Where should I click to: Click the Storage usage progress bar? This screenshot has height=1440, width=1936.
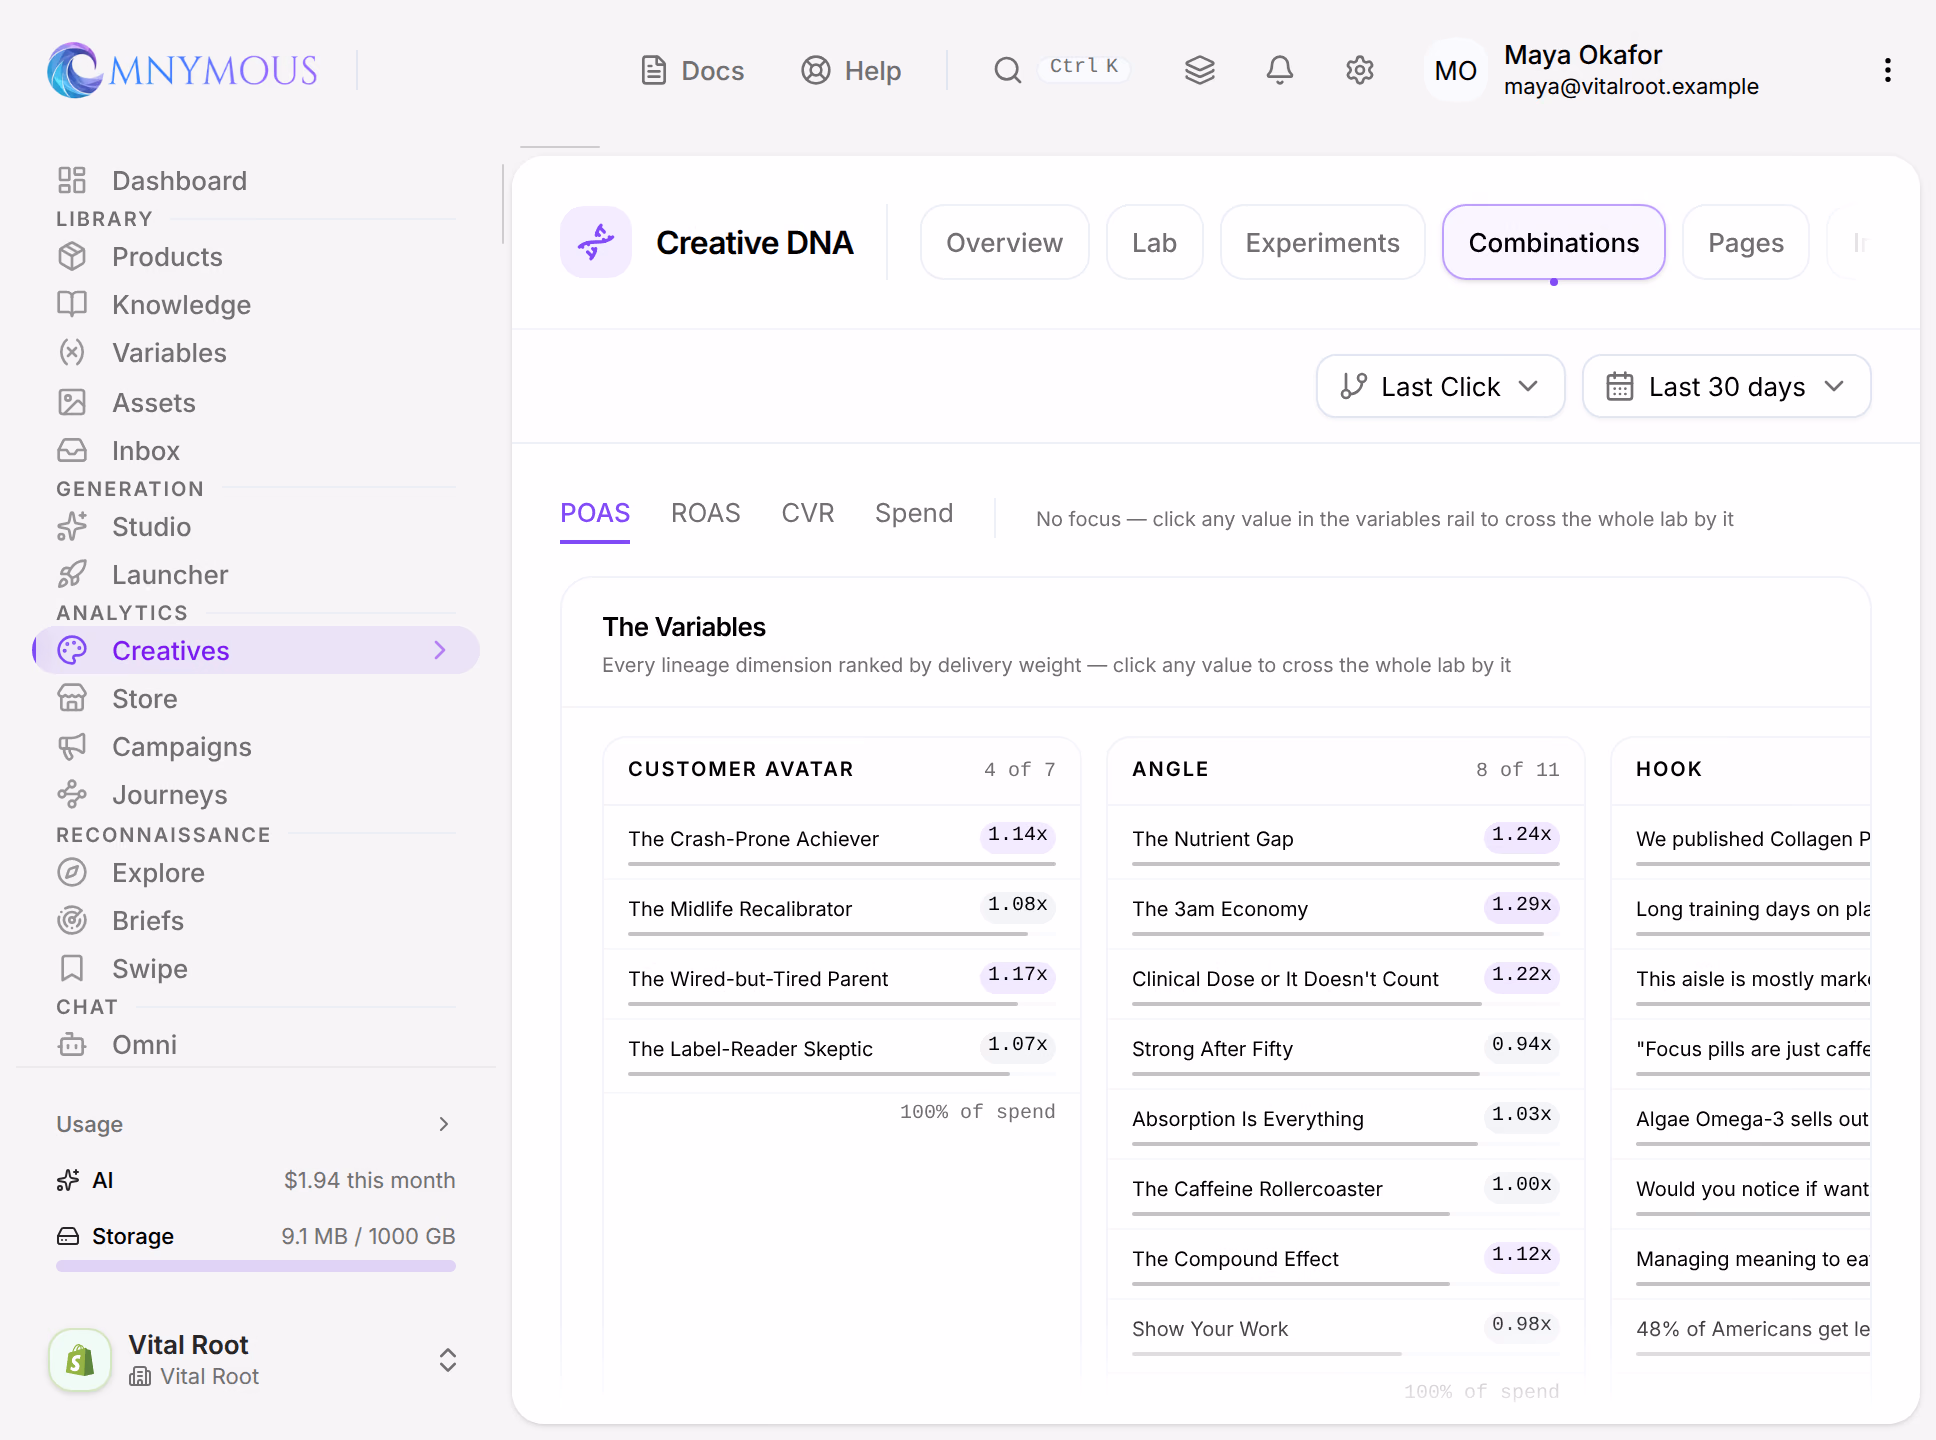[256, 1266]
